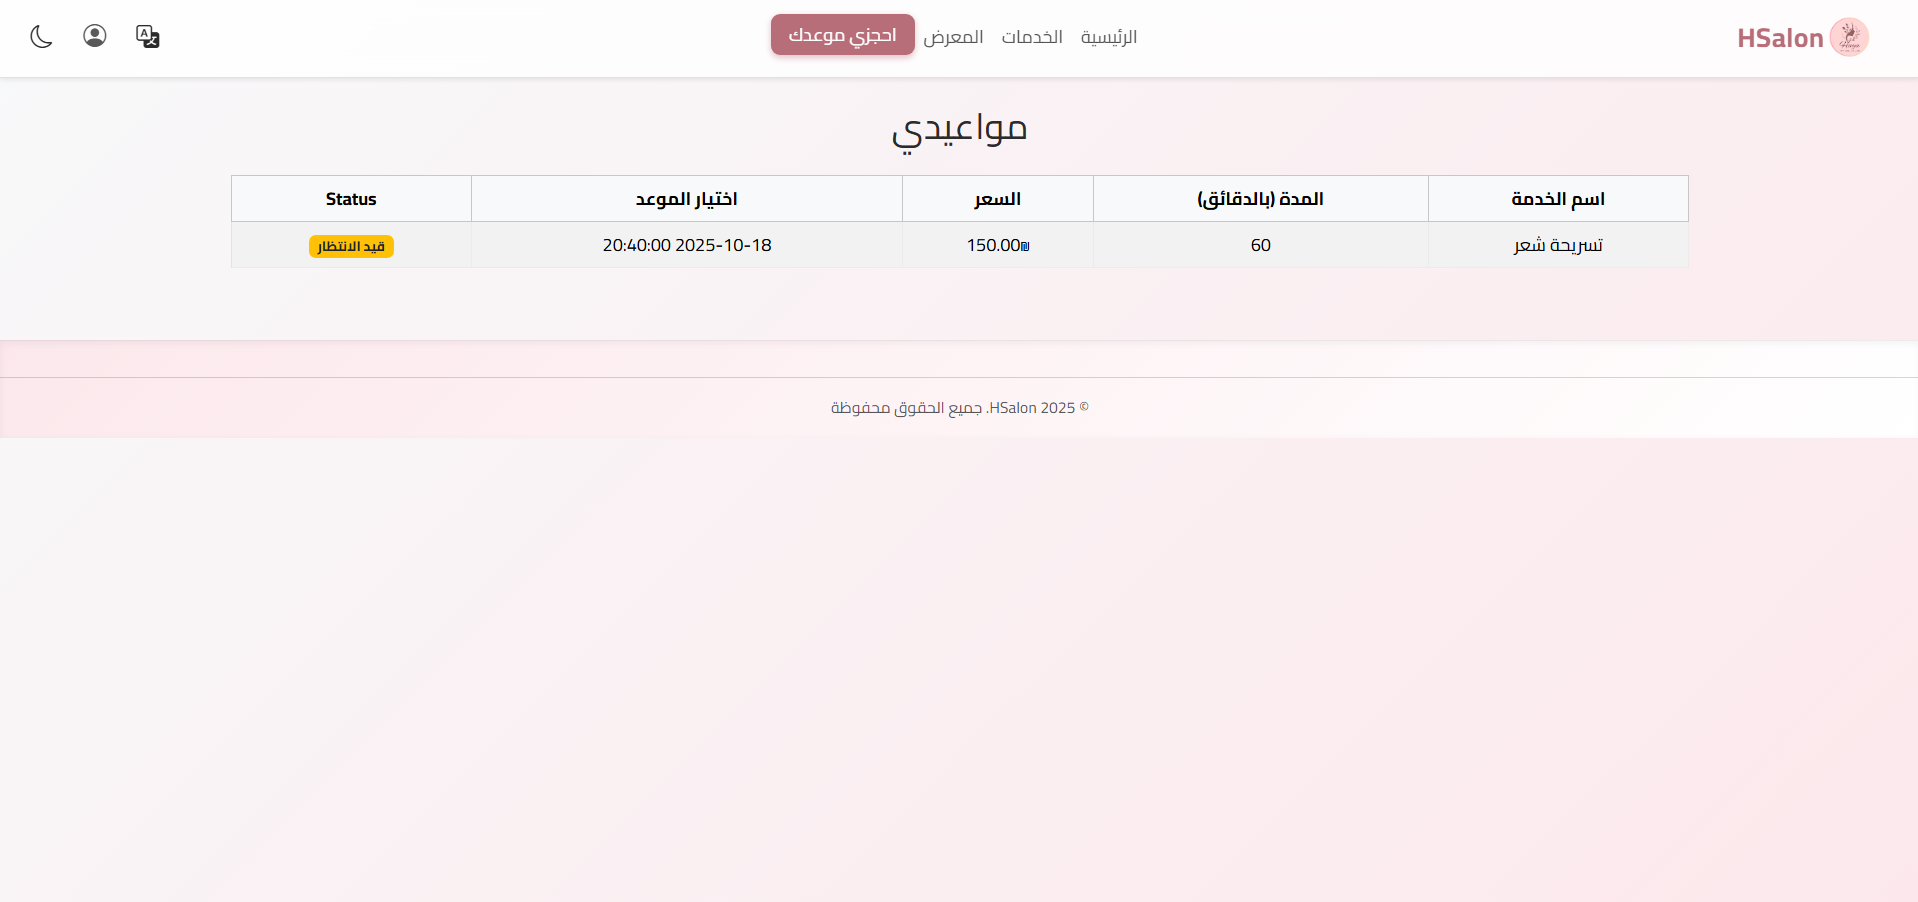Select the appointment date 2025-10-18
This screenshot has width=1918, height=902.
coord(686,245)
